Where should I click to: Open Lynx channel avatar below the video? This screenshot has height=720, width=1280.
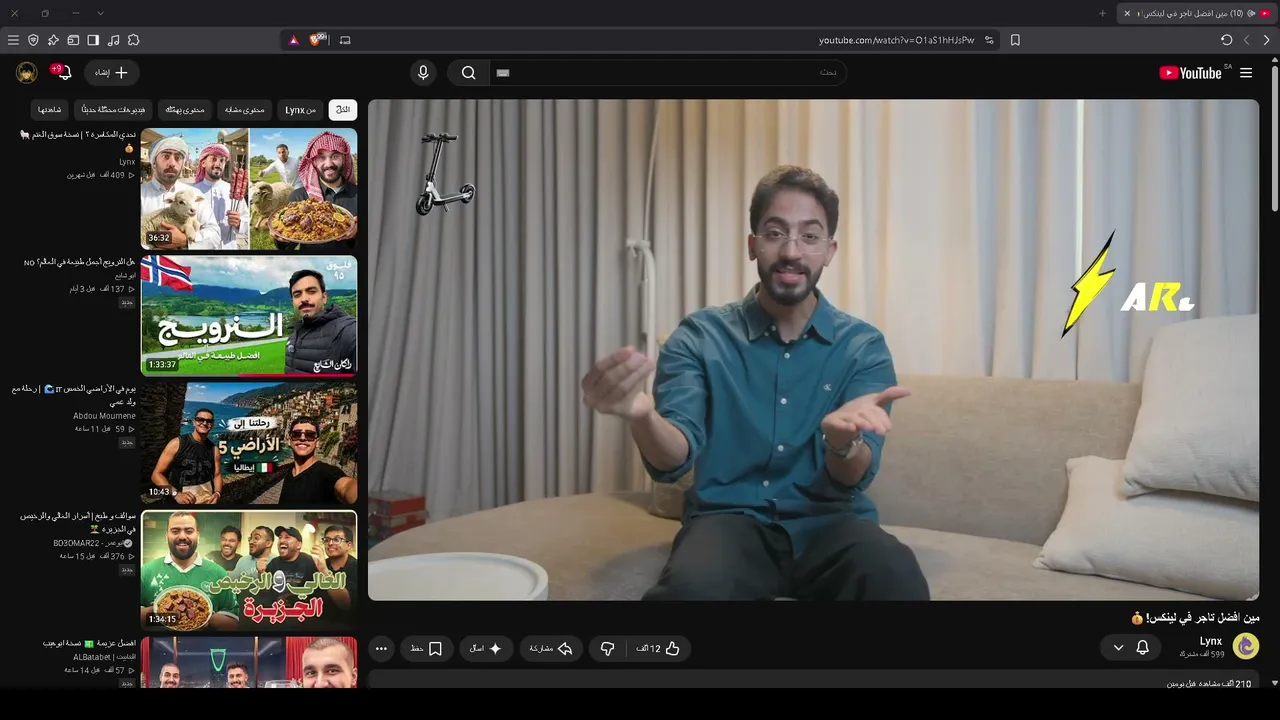[x=1246, y=646]
